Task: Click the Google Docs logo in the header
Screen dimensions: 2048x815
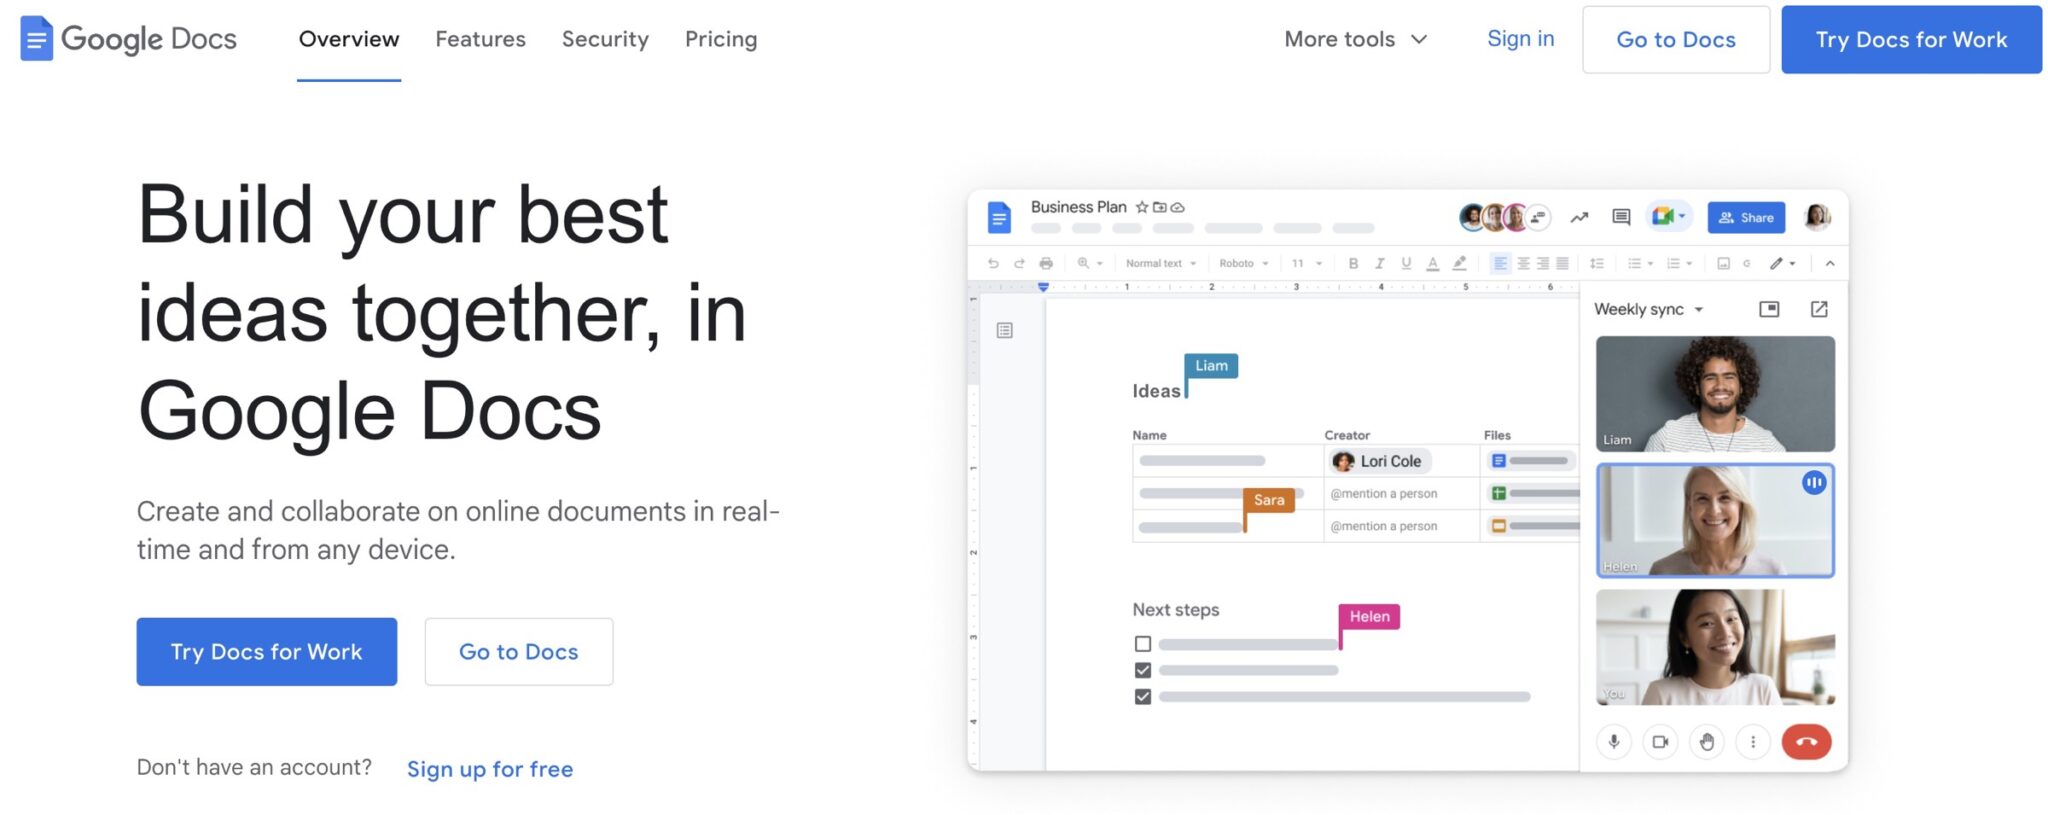Action: pos(128,39)
